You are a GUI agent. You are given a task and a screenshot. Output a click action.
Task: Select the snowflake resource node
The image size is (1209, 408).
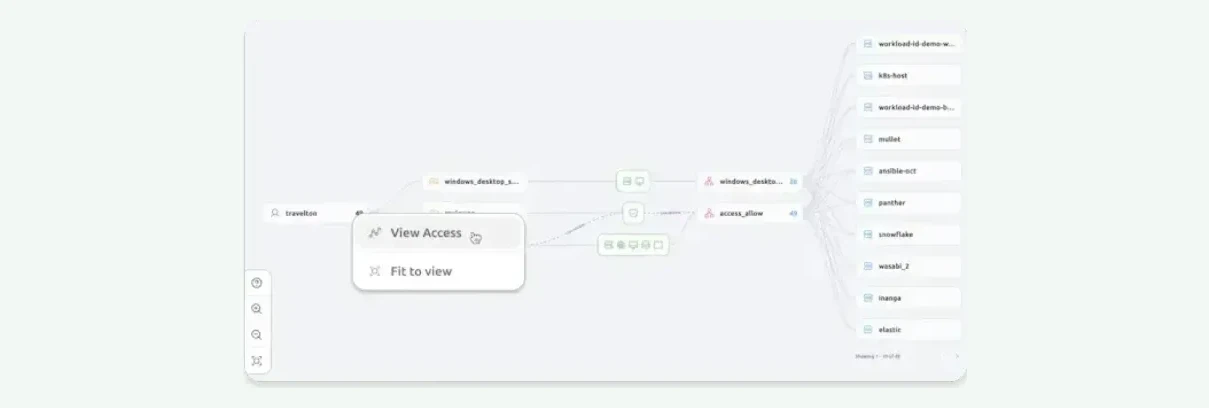pos(909,235)
